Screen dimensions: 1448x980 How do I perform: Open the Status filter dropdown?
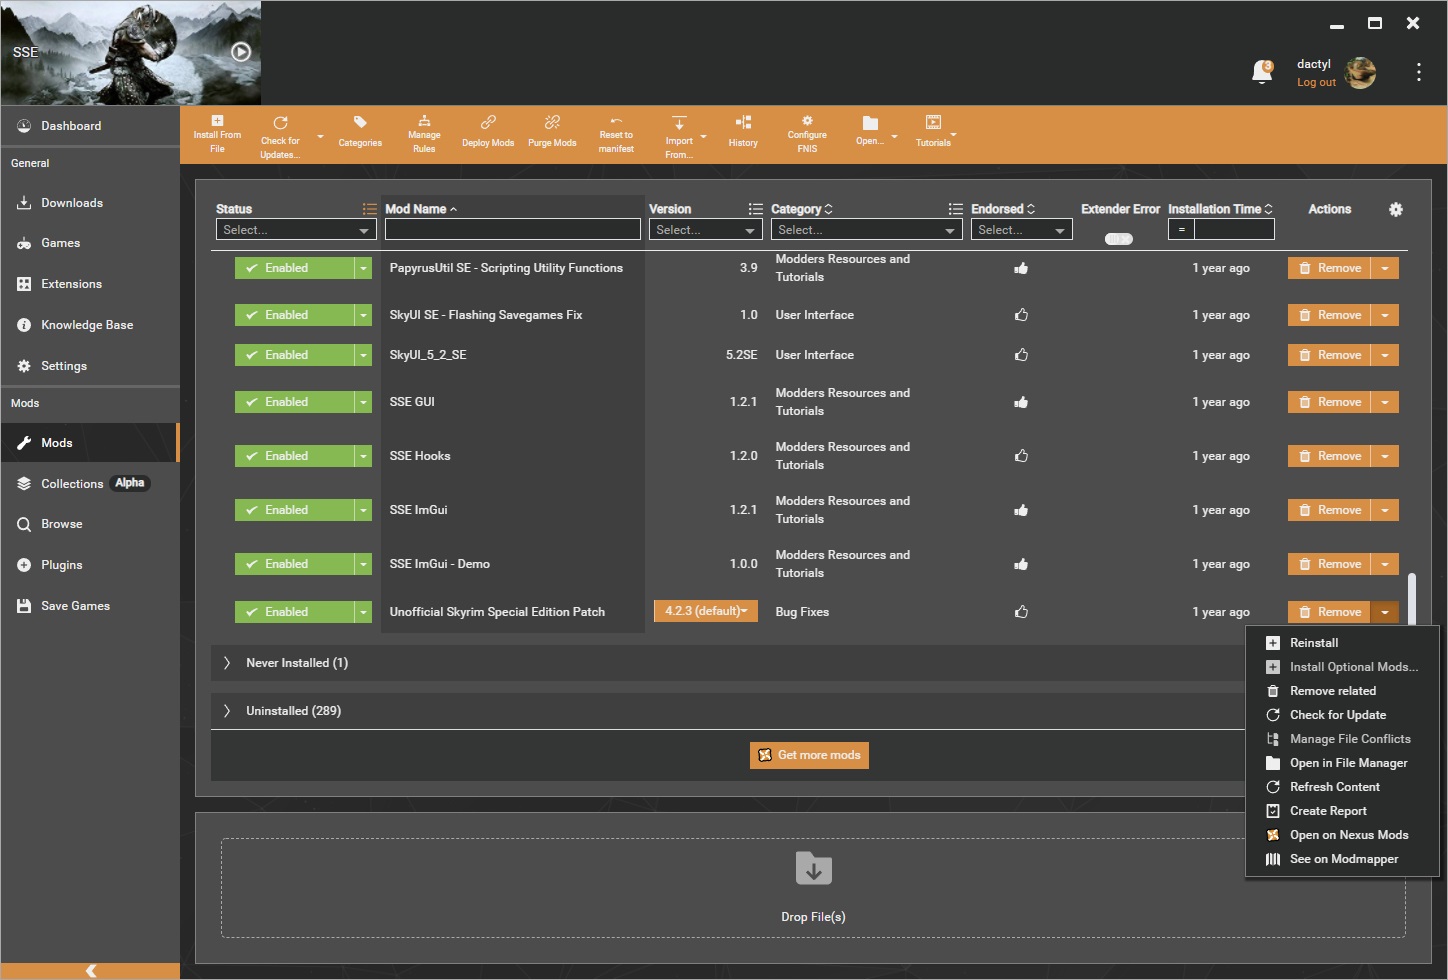point(295,229)
